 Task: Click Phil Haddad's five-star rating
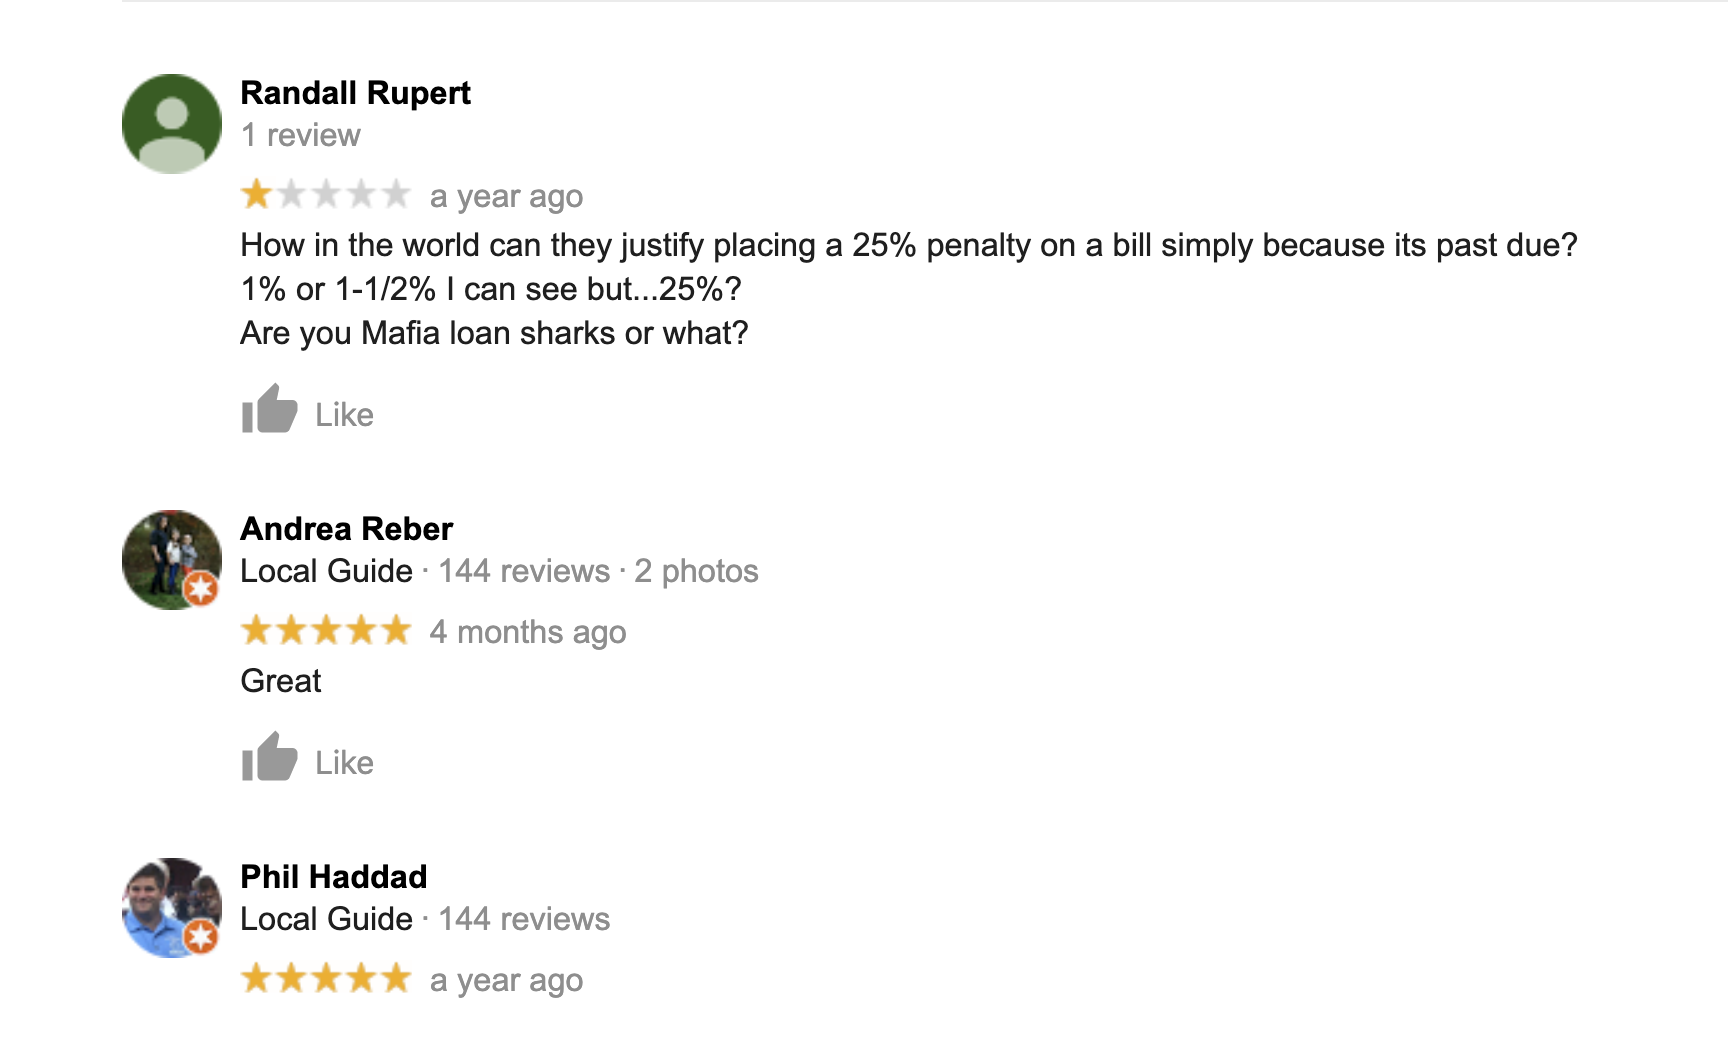(x=325, y=979)
